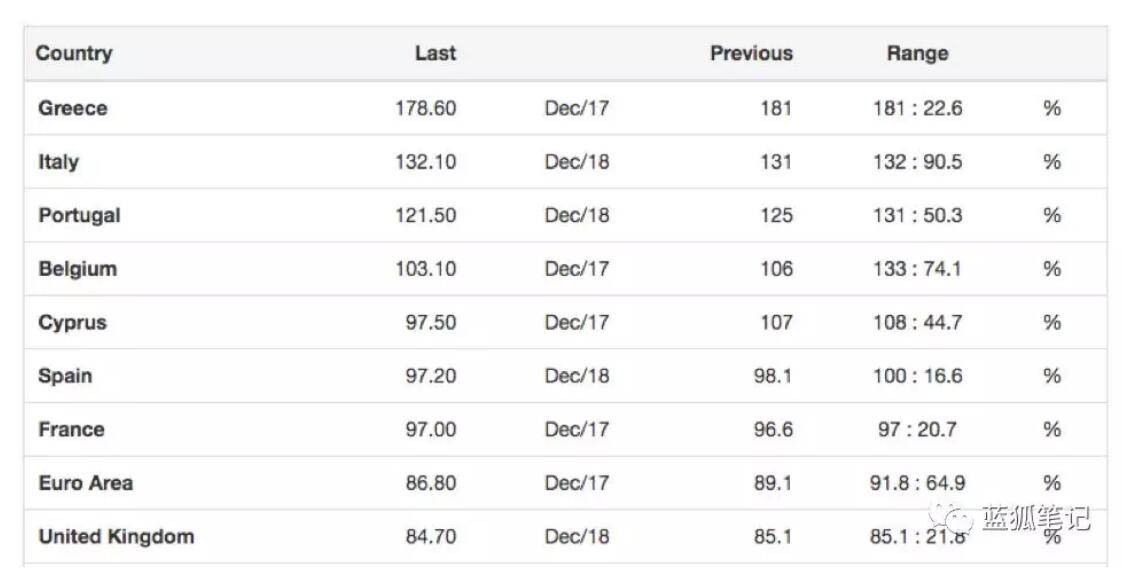Sort table by Last column header

[435, 54]
